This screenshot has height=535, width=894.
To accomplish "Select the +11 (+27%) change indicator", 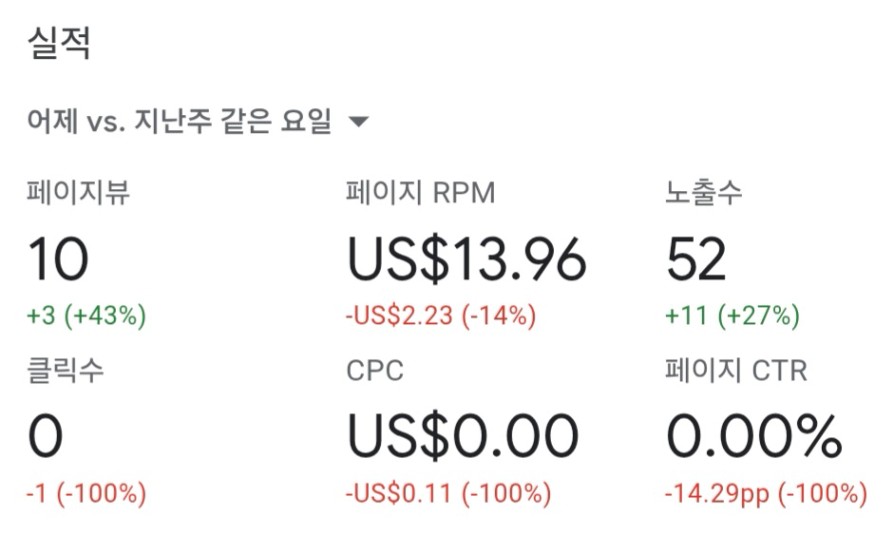I will pyautogui.click(x=733, y=315).
